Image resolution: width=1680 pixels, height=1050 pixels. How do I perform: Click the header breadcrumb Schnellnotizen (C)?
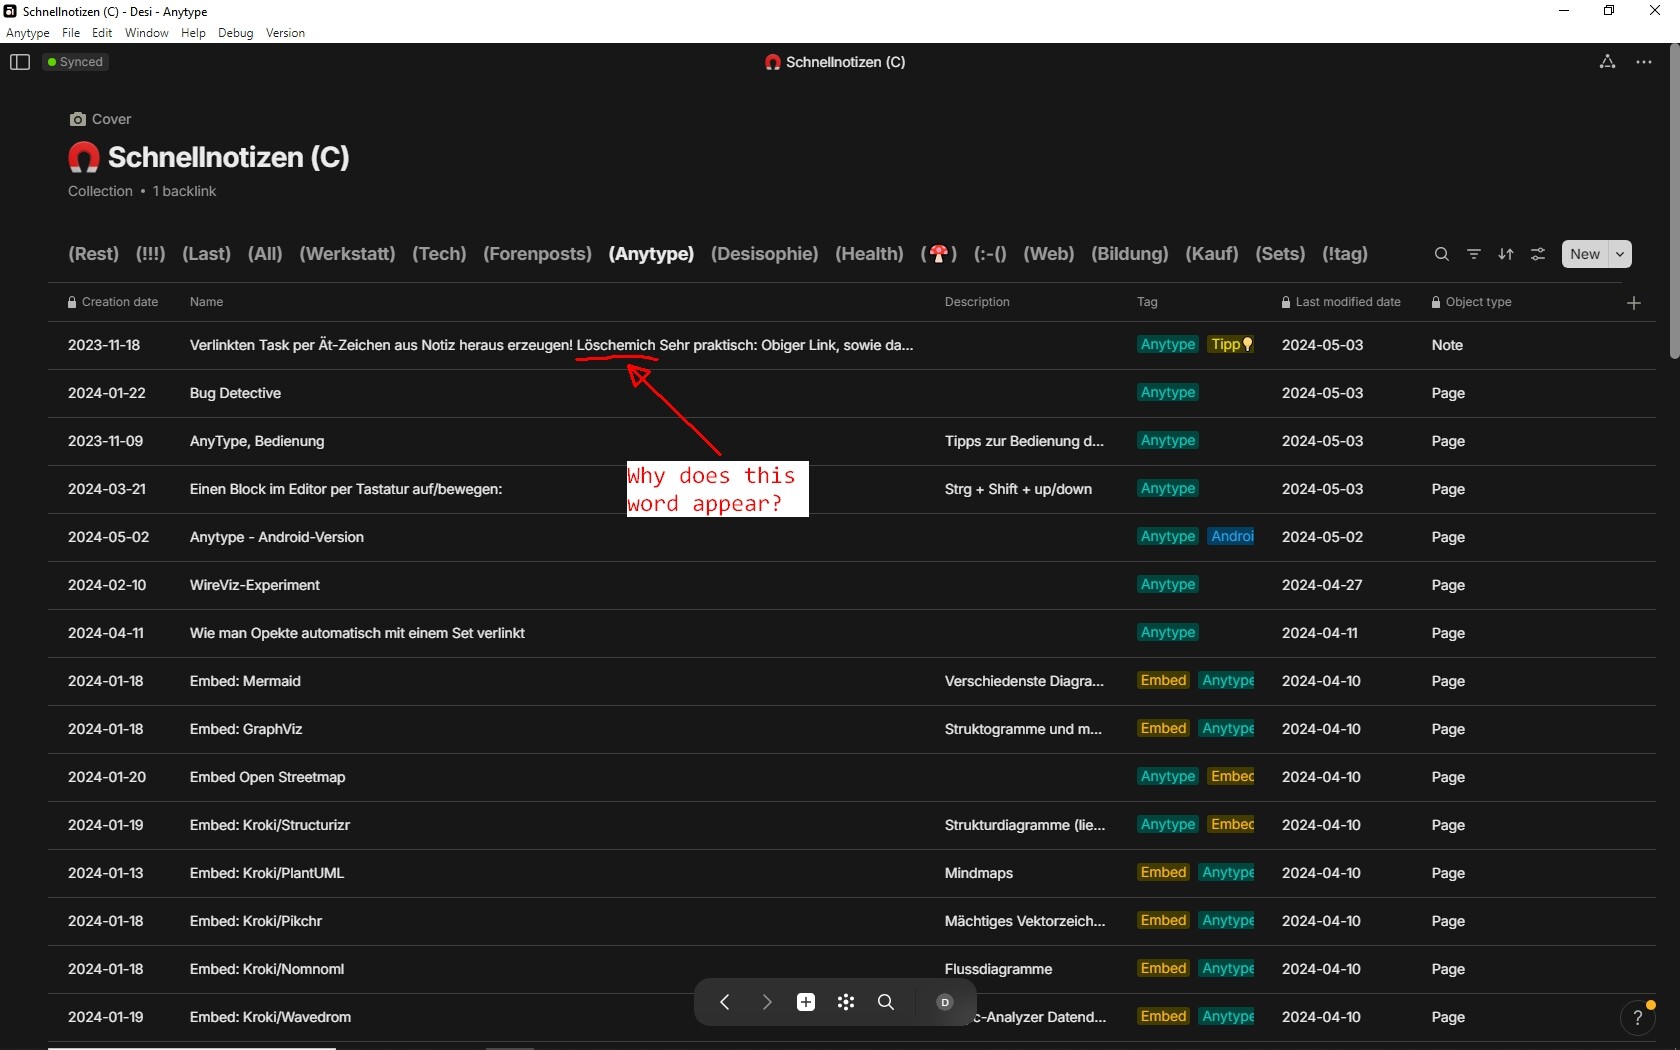835,62
